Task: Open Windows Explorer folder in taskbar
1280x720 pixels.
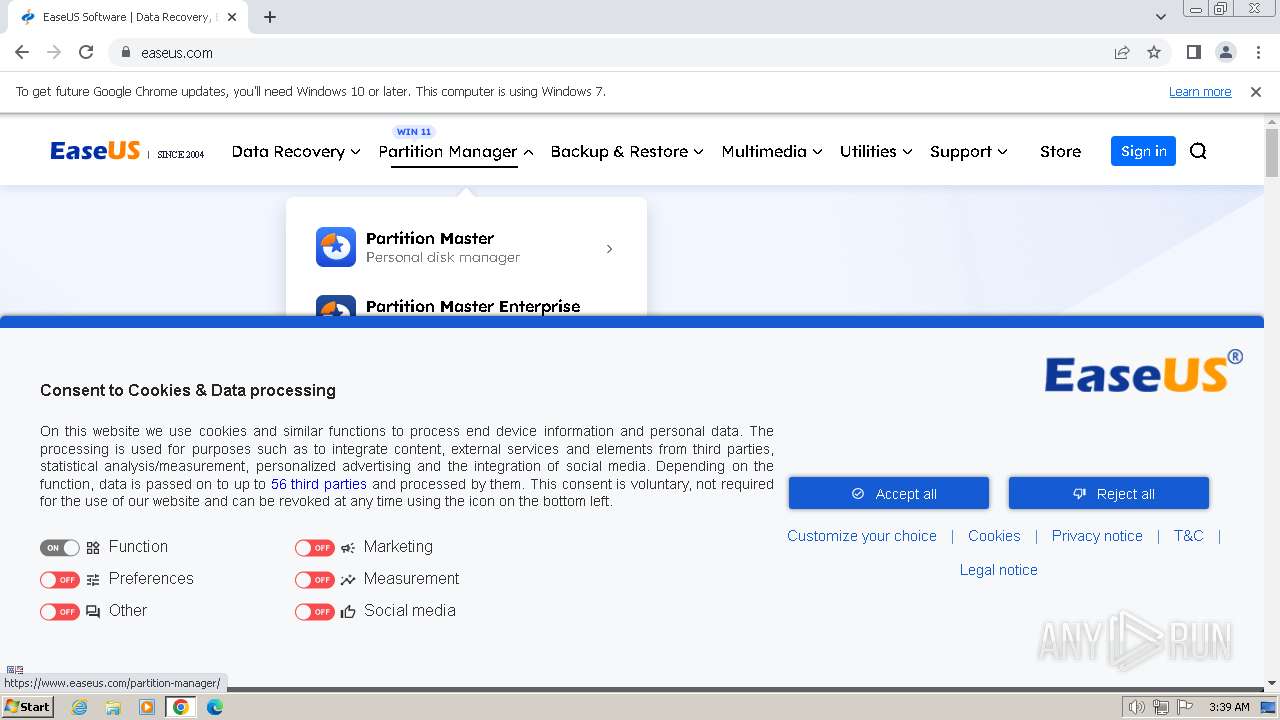Action: point(113,707)
